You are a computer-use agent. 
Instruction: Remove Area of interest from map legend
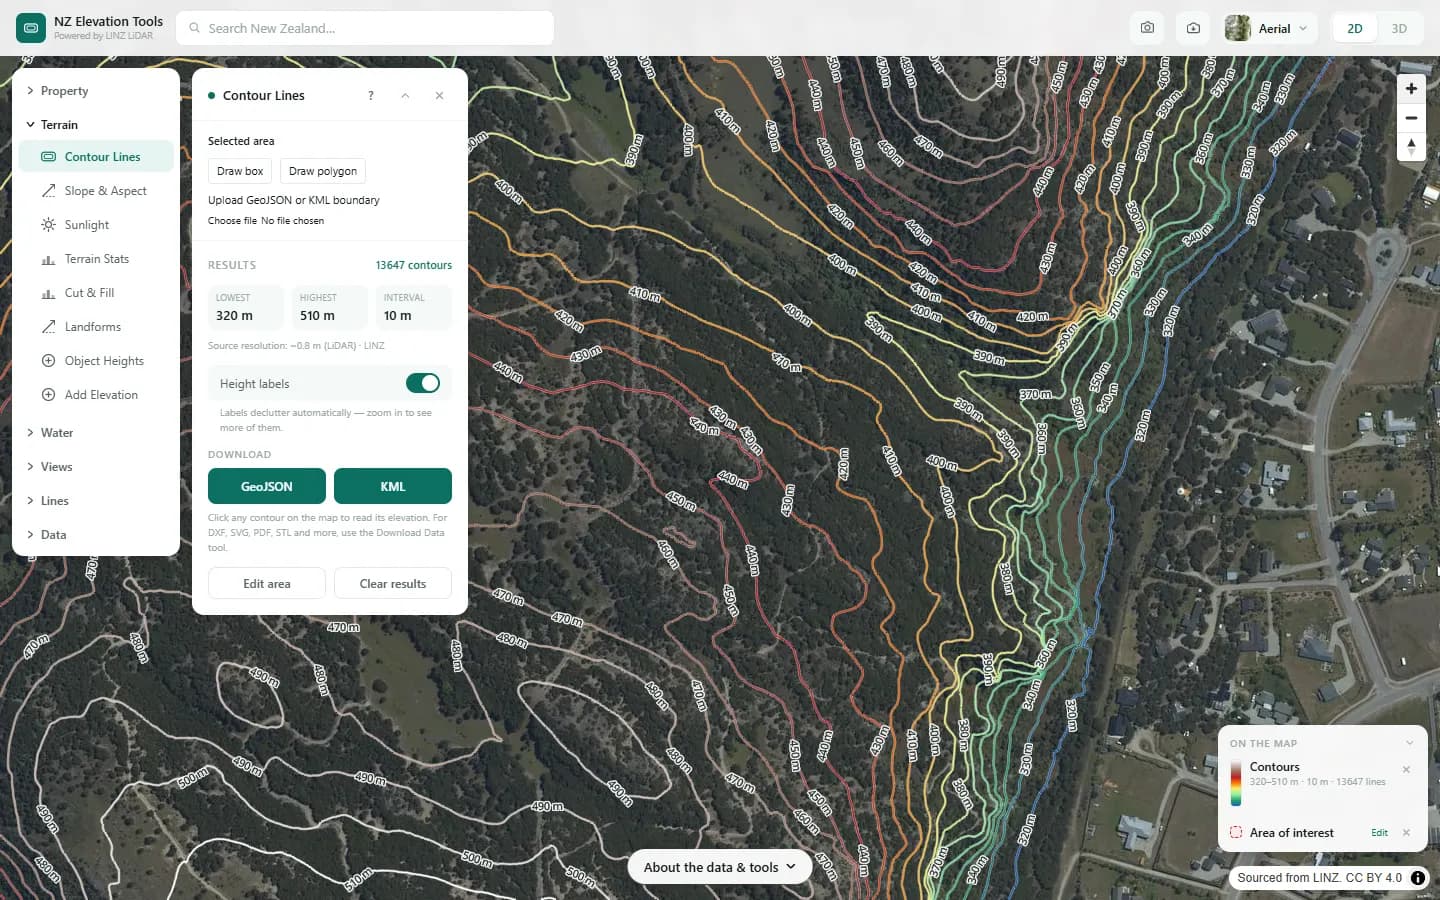[1406, 833]
